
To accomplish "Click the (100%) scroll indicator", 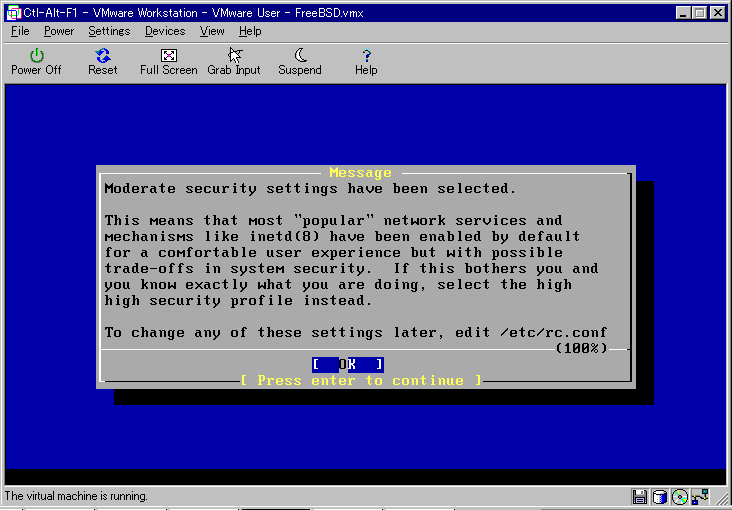I will click(x=582, y=348).
